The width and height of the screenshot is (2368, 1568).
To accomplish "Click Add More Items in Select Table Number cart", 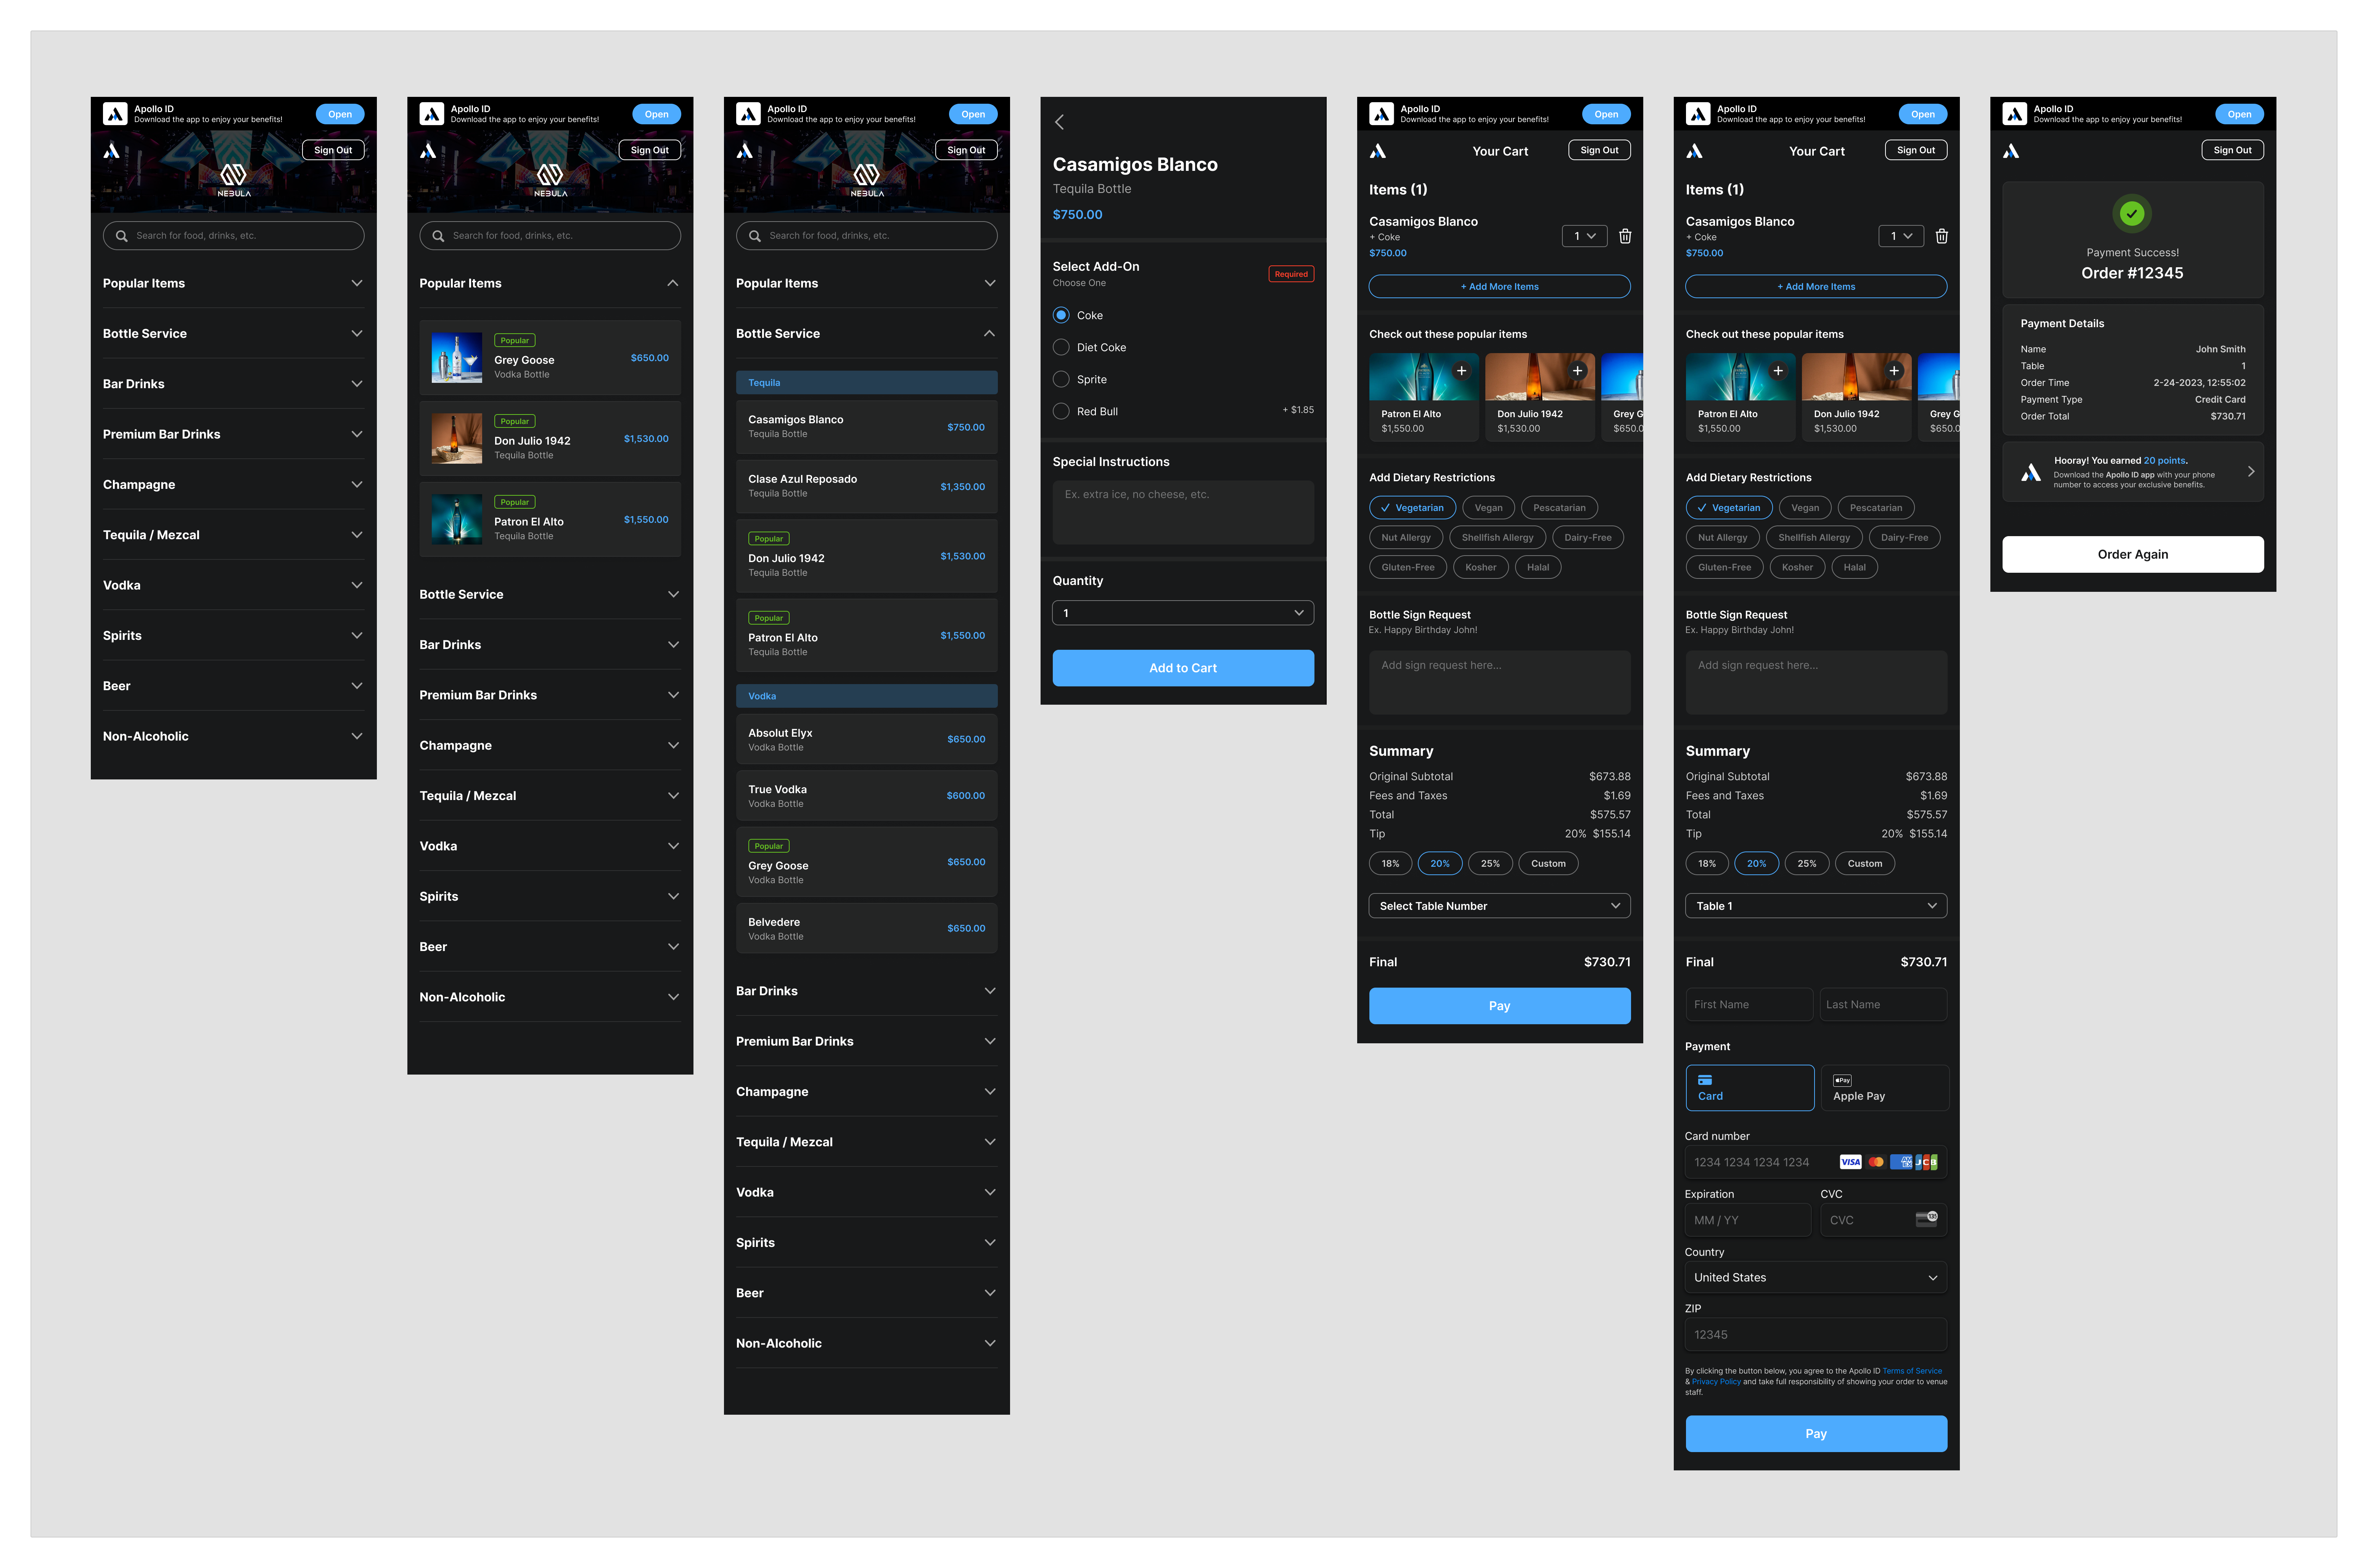I will 1499,287.
